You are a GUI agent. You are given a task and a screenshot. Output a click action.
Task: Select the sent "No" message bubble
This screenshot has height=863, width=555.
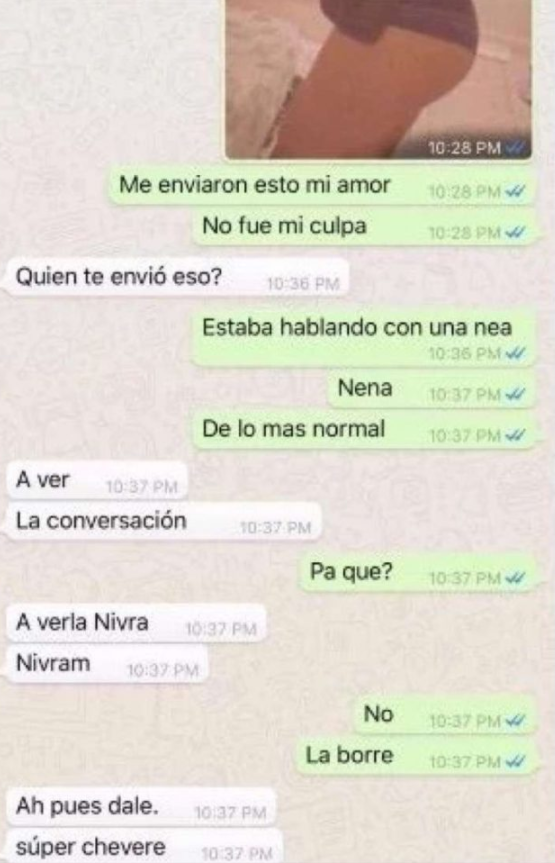tap(444, 715)
